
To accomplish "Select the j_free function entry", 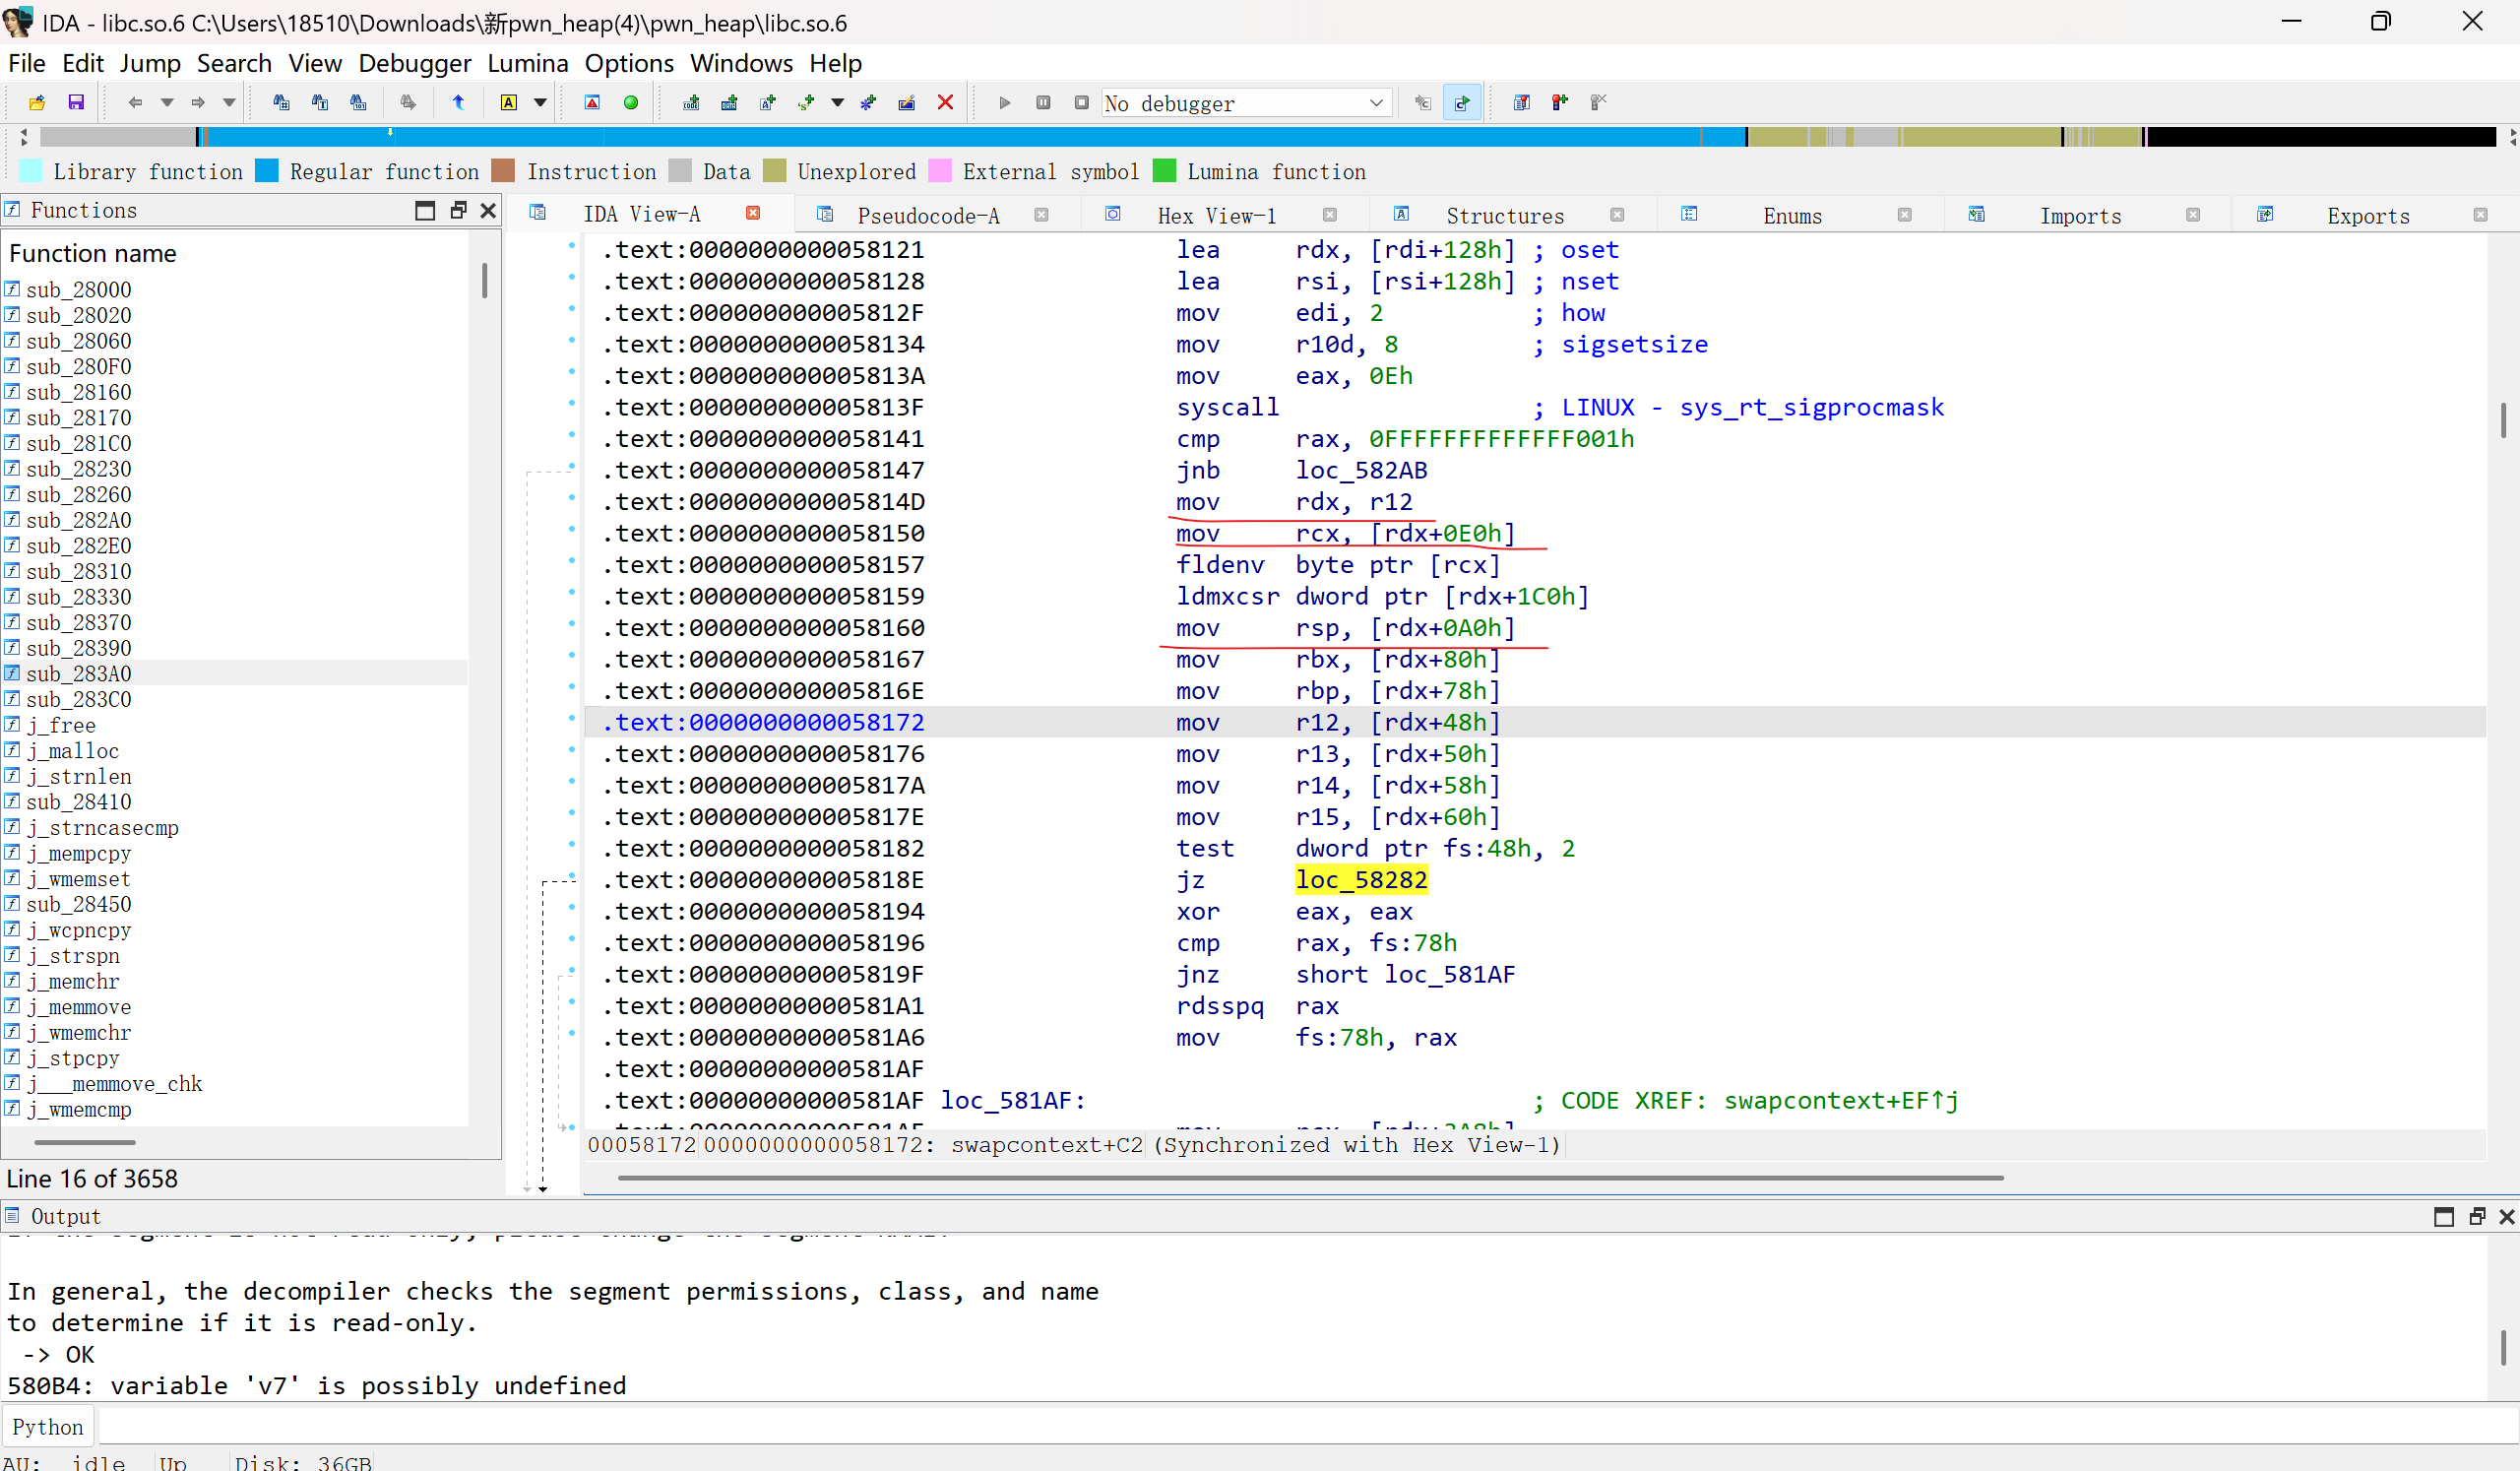I will [x=61, y=725].
